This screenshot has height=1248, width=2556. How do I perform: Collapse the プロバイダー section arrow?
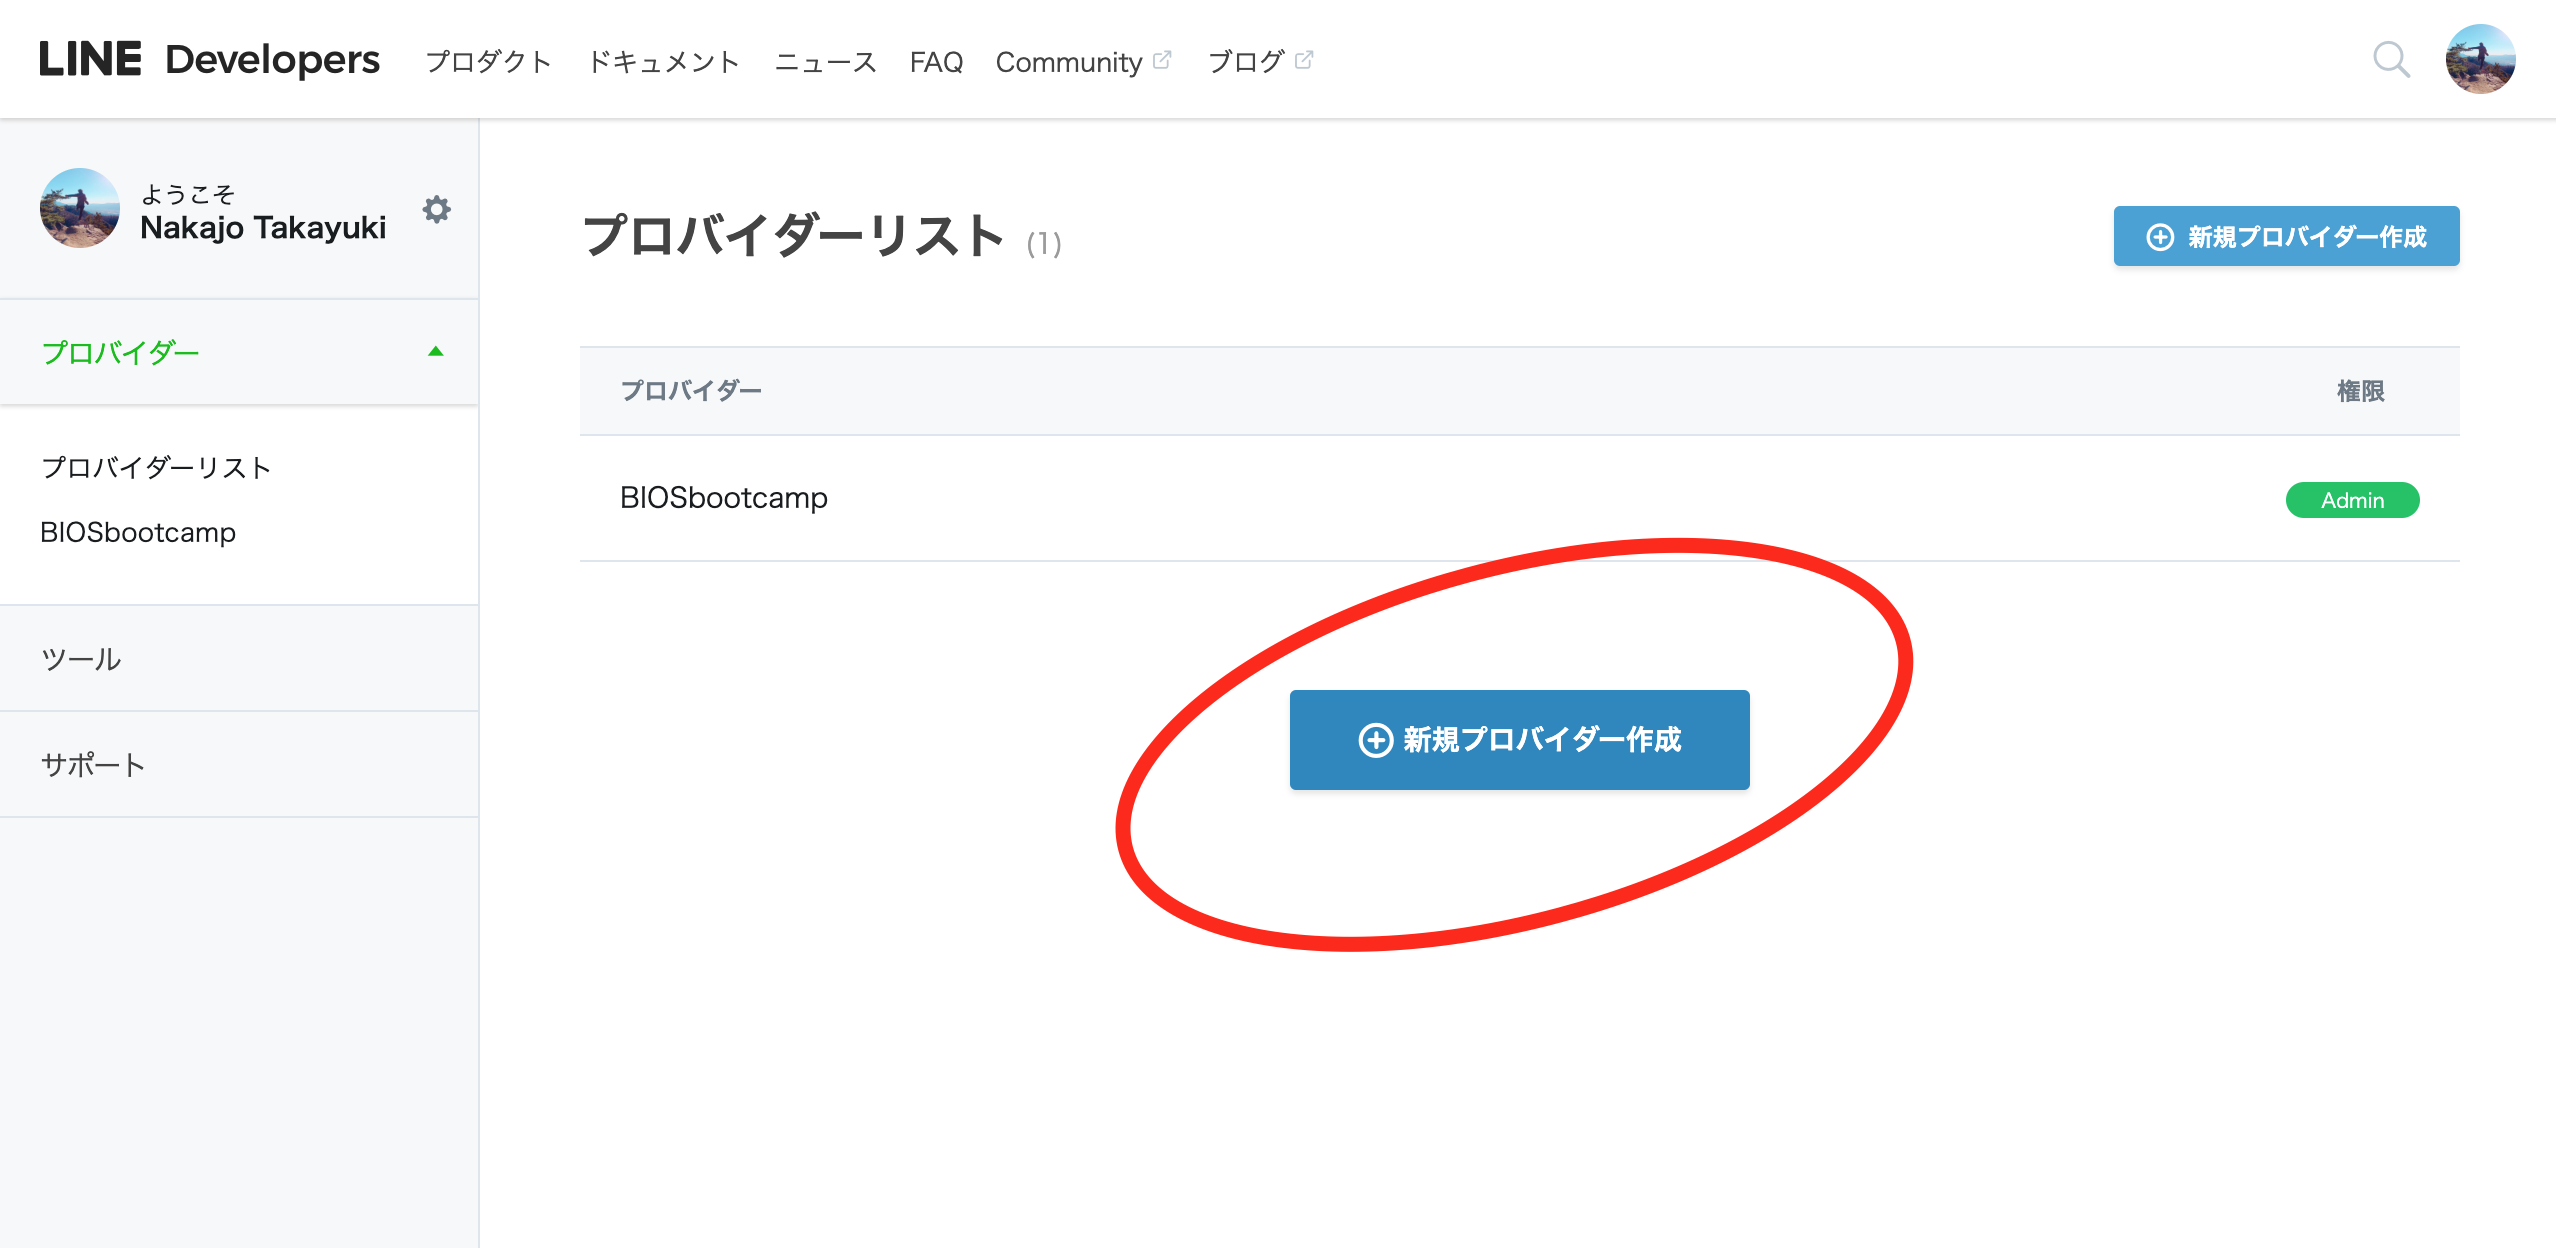[x=435, y=351]
